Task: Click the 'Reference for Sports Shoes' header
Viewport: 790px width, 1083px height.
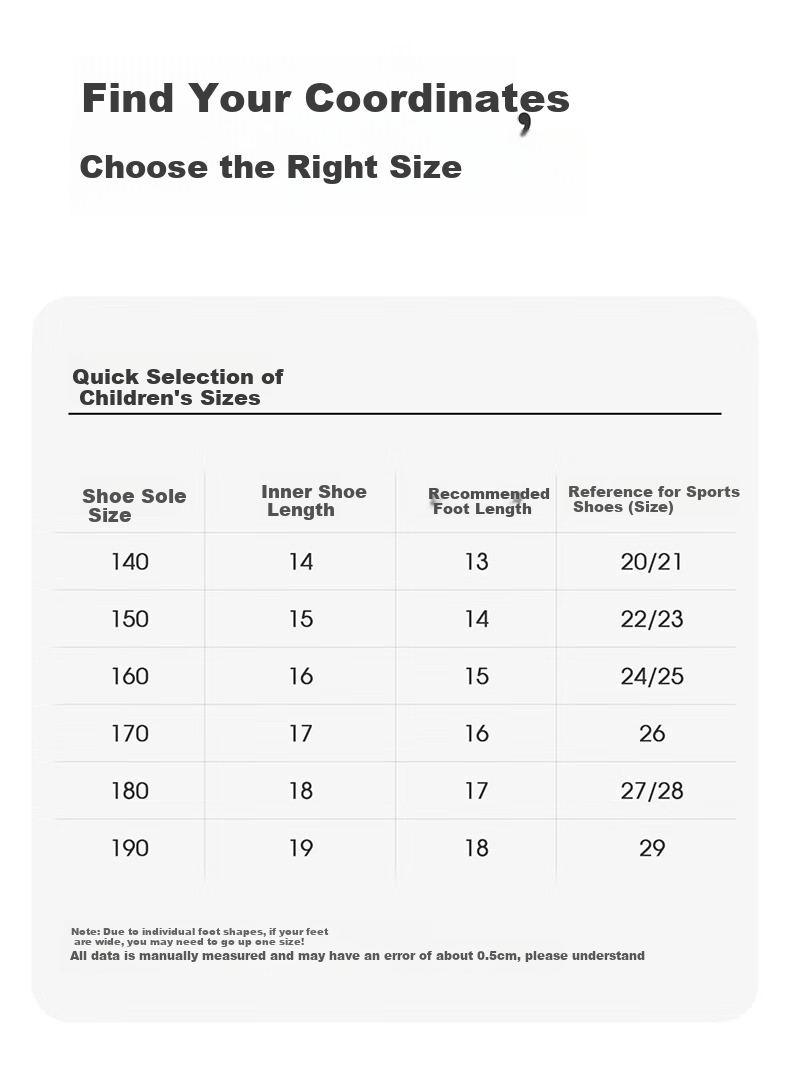Action: (653, 499)
